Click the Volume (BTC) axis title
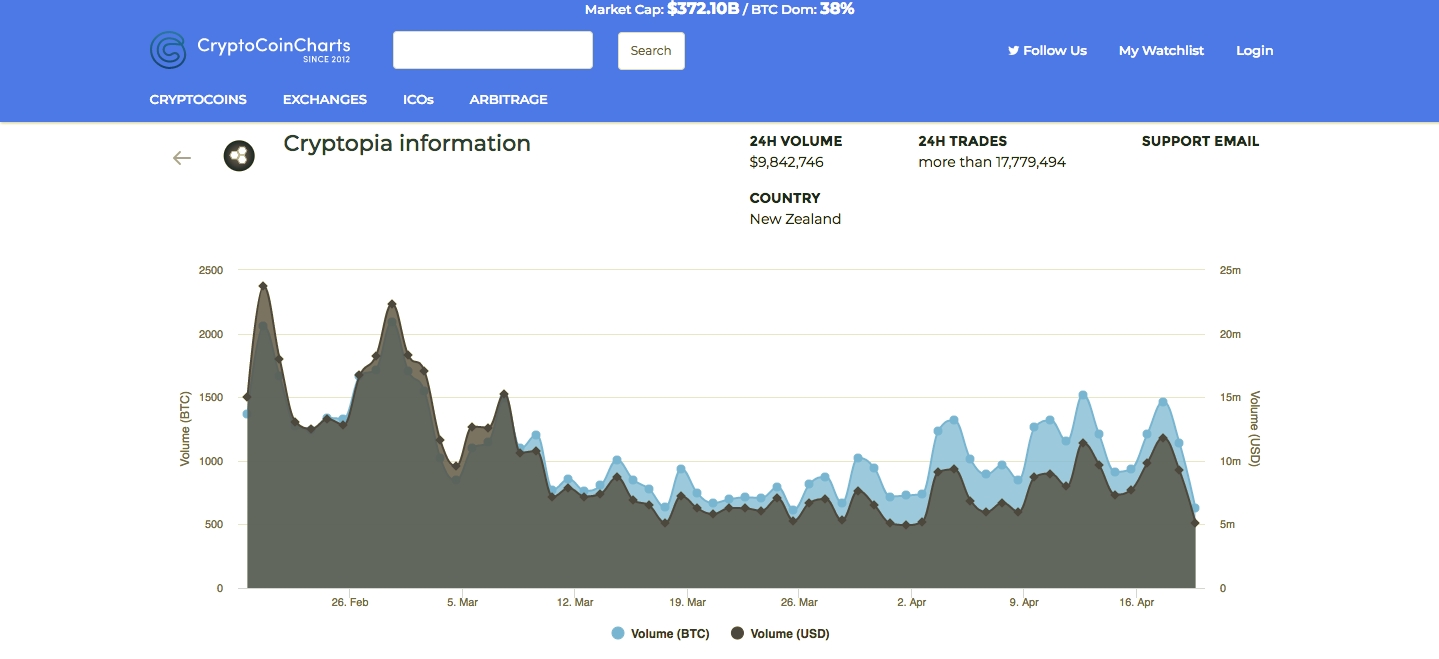 (185, 429)
